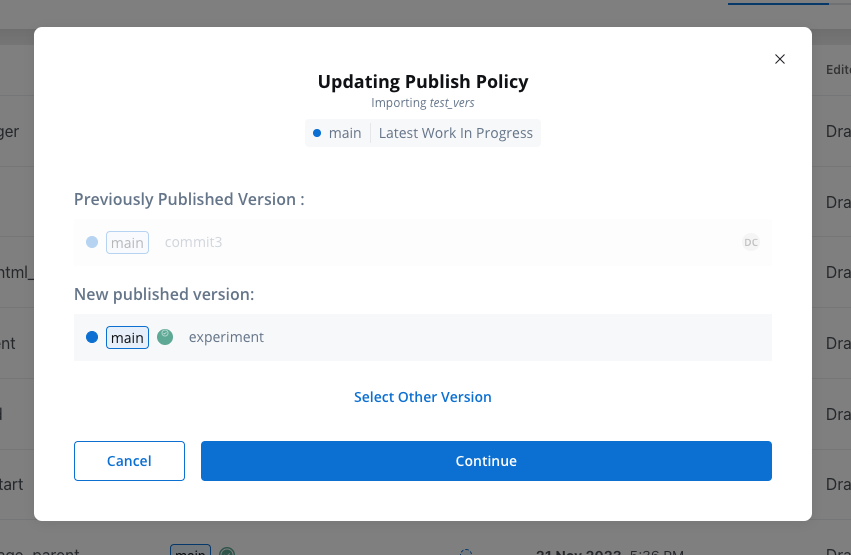Click the Importing test_vers subtitle

tap(422, 103)
